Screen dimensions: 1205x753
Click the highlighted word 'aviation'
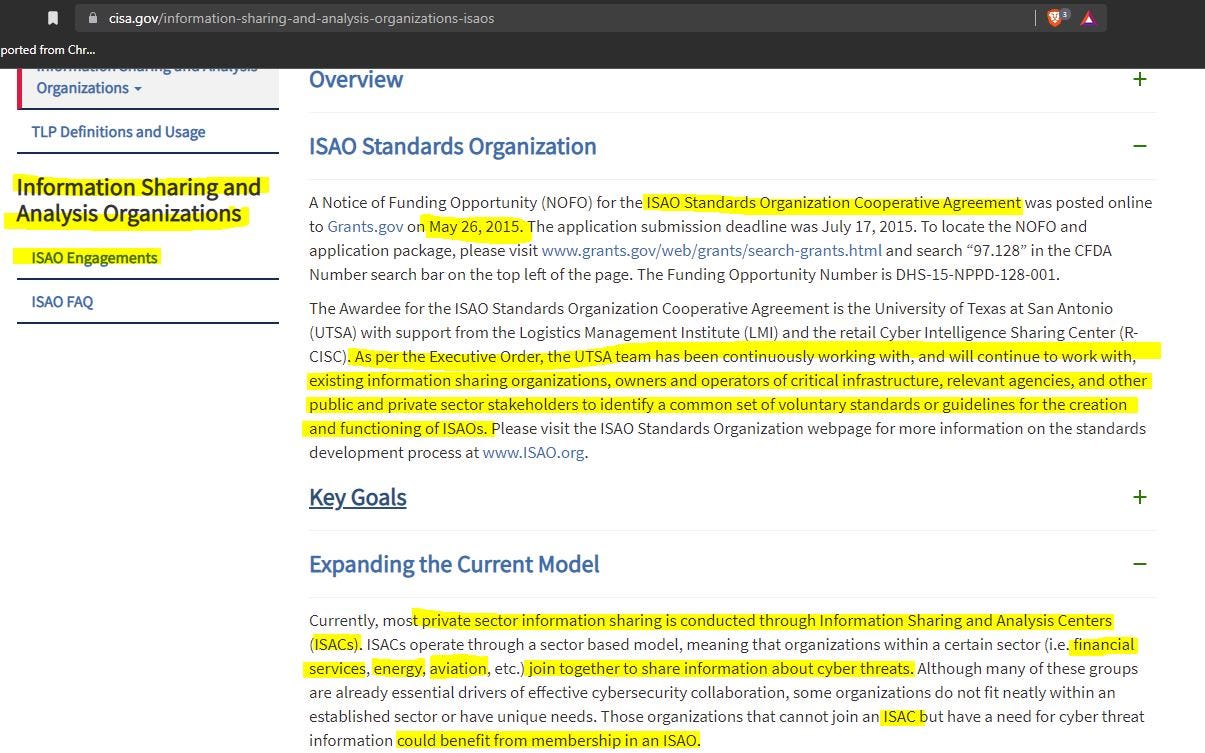pyautogui.click(x=458, y=668)
